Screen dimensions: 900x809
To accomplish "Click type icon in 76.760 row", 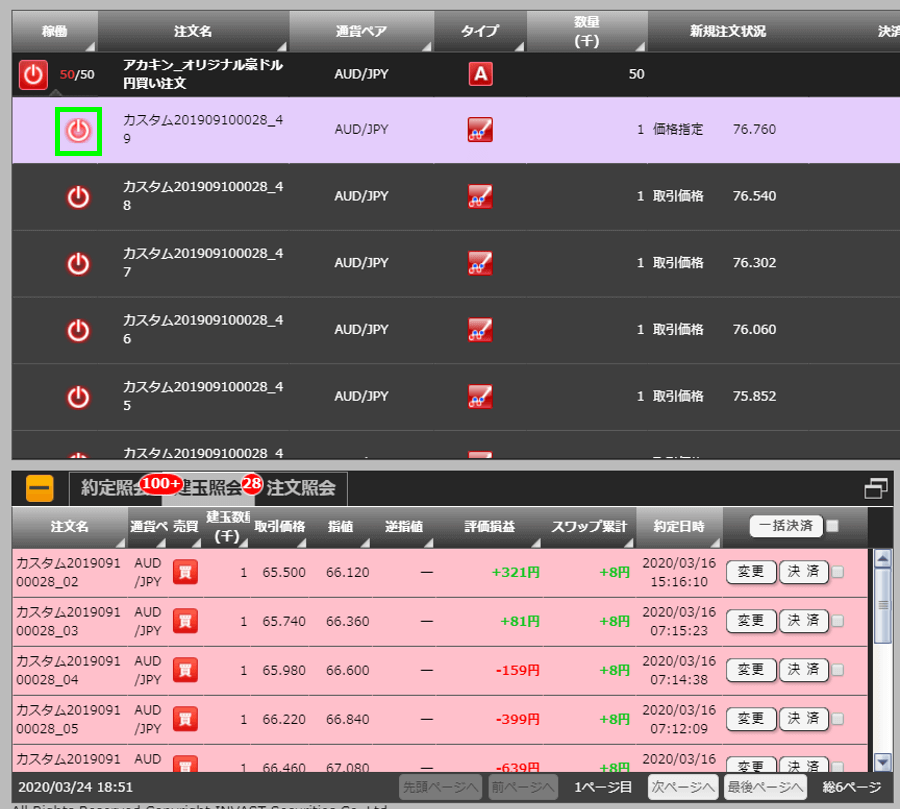I will (480, 130).
